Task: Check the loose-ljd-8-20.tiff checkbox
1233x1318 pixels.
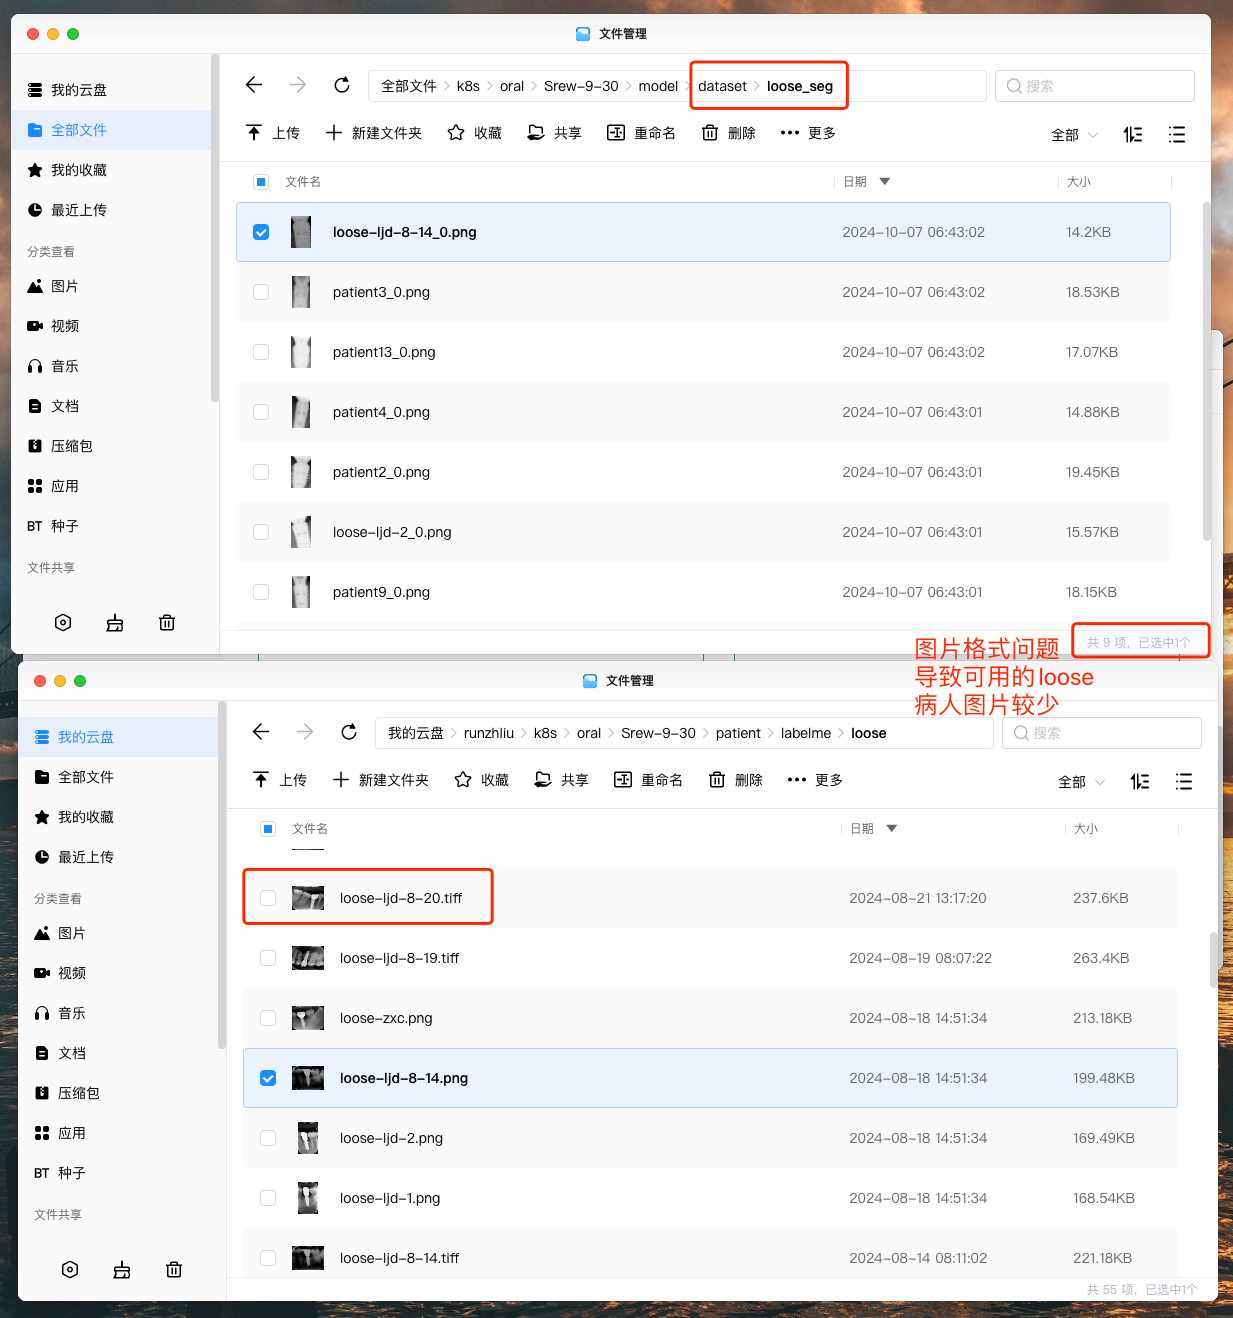Action: 268,898
